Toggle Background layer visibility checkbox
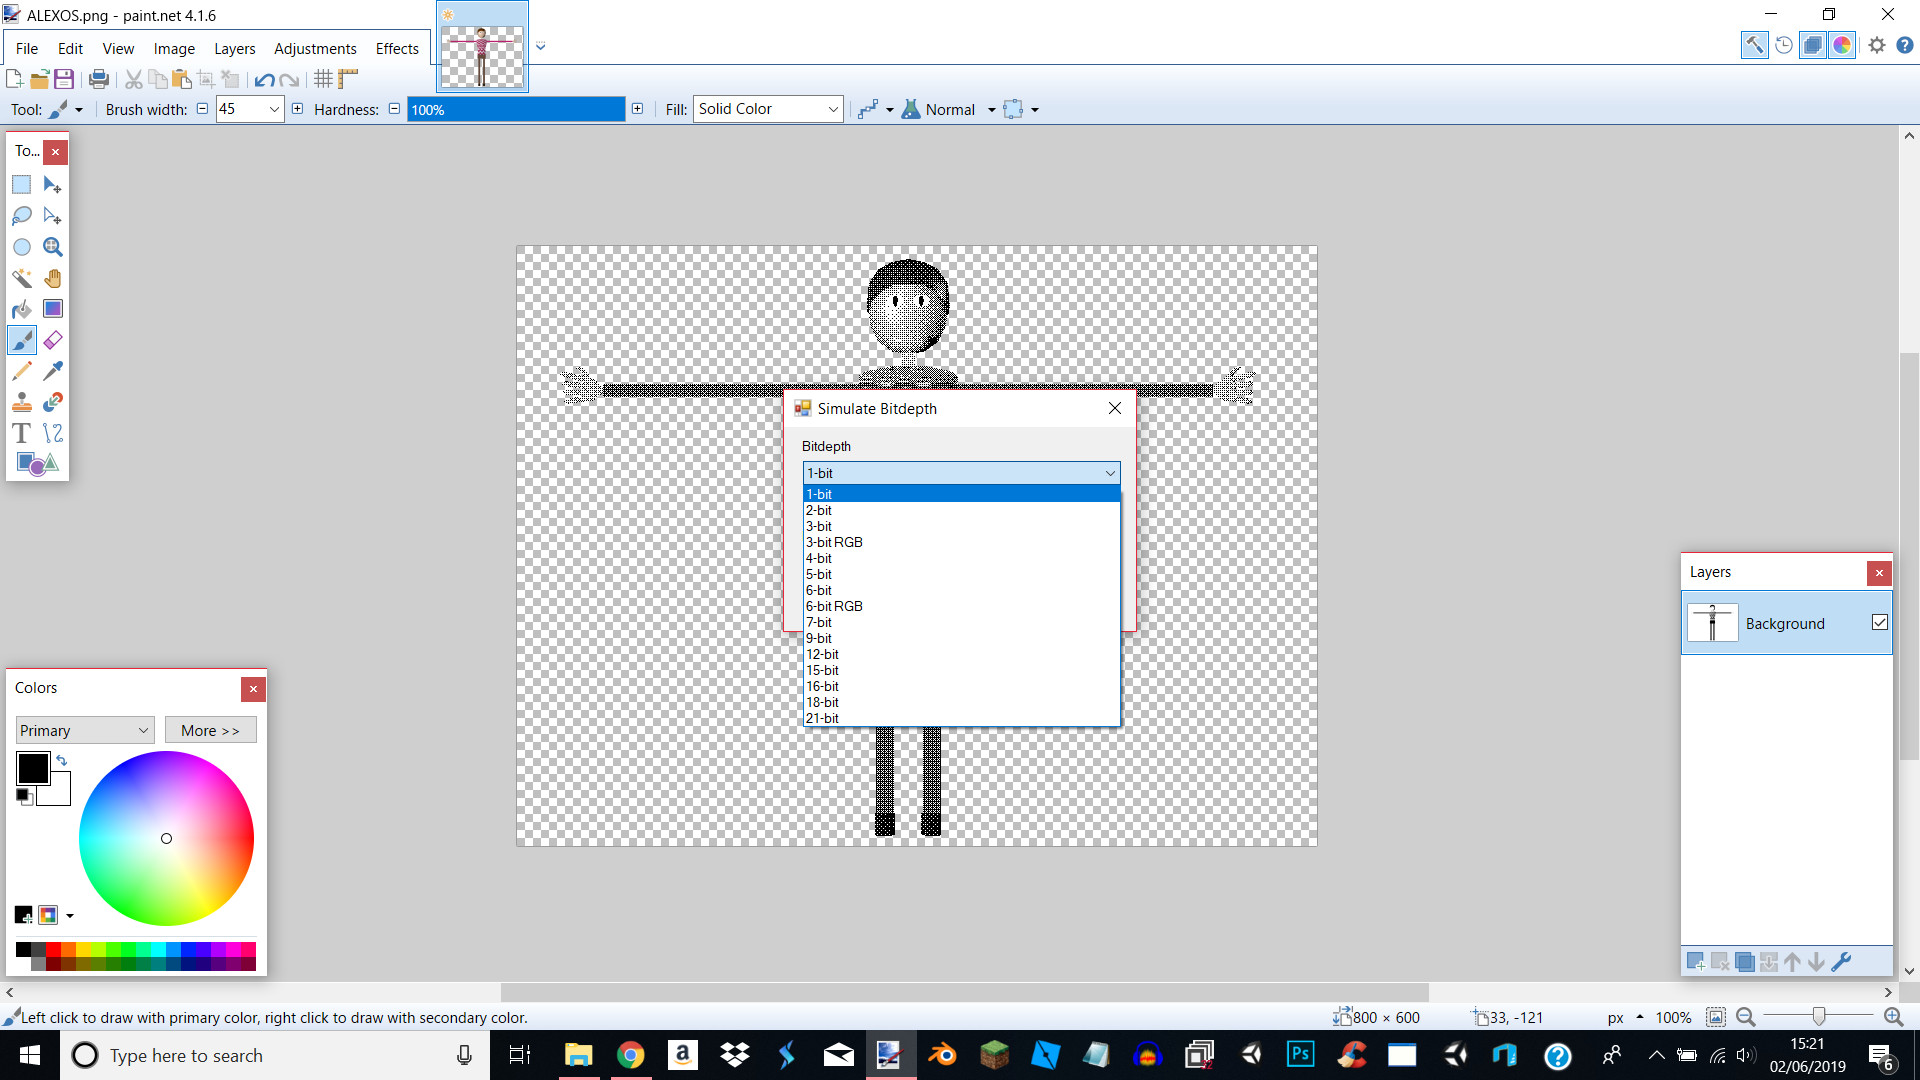Screen dimensions: 1920x1080 1880,622
